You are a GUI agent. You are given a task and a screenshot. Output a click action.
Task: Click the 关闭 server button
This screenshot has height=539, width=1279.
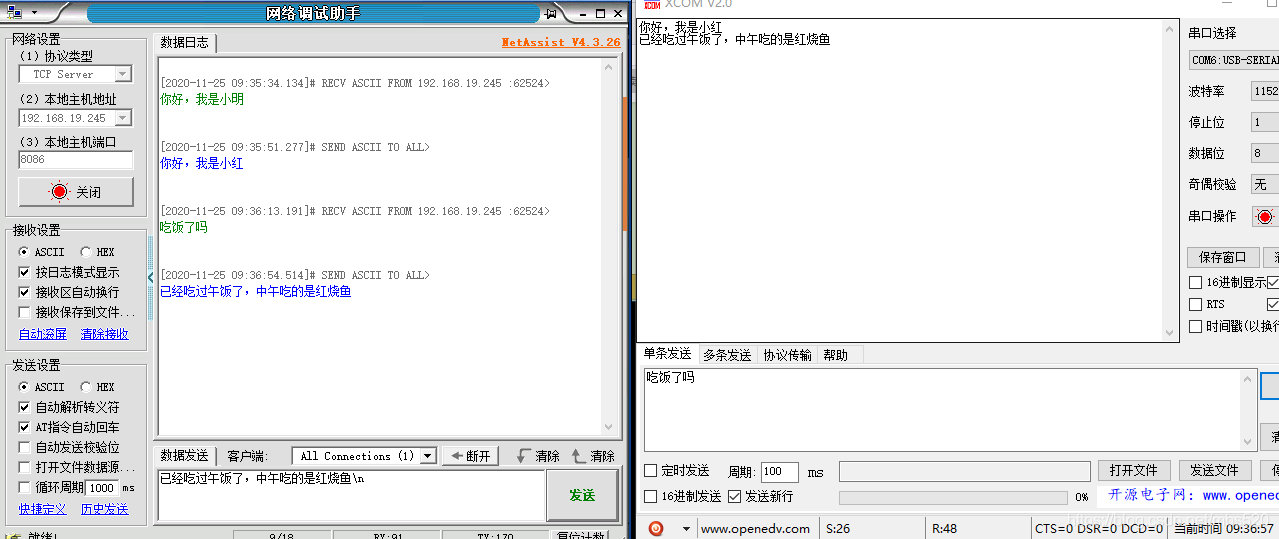(x=76, y=192)
